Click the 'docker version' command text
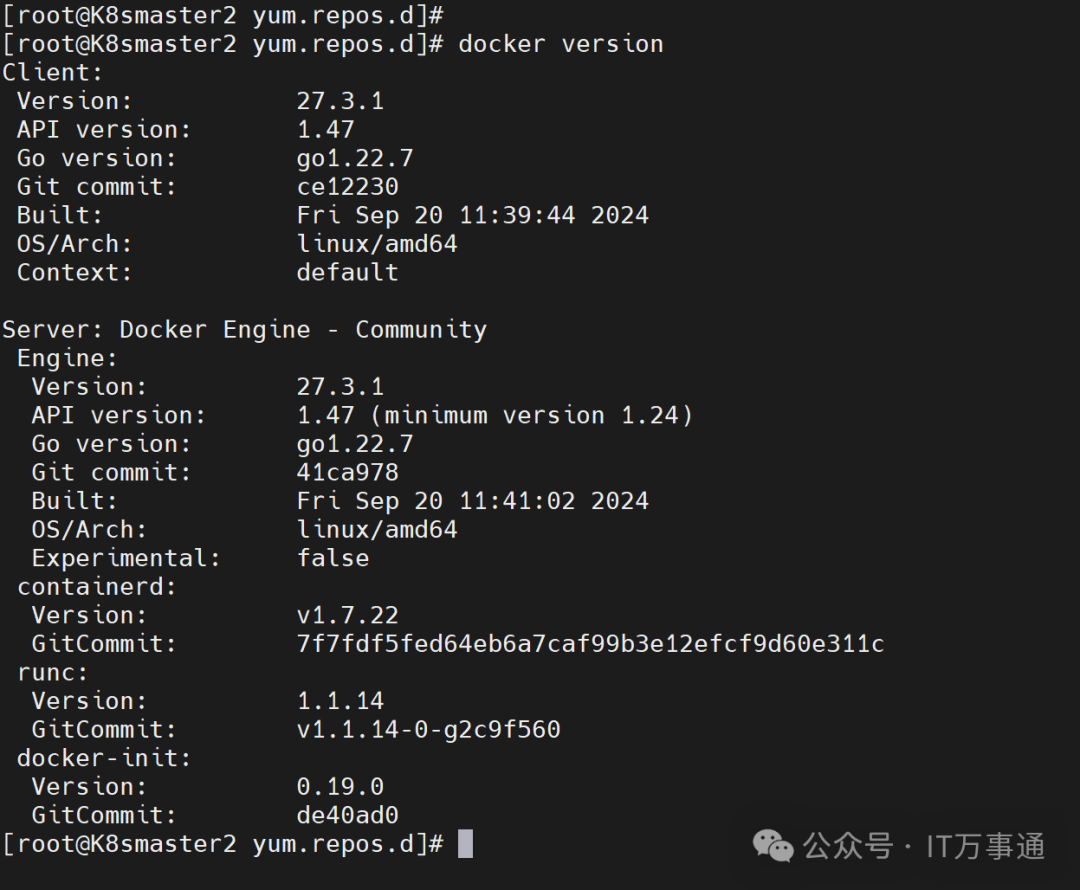The height and width of the screenshot is (890, 1080). [561, 44]
